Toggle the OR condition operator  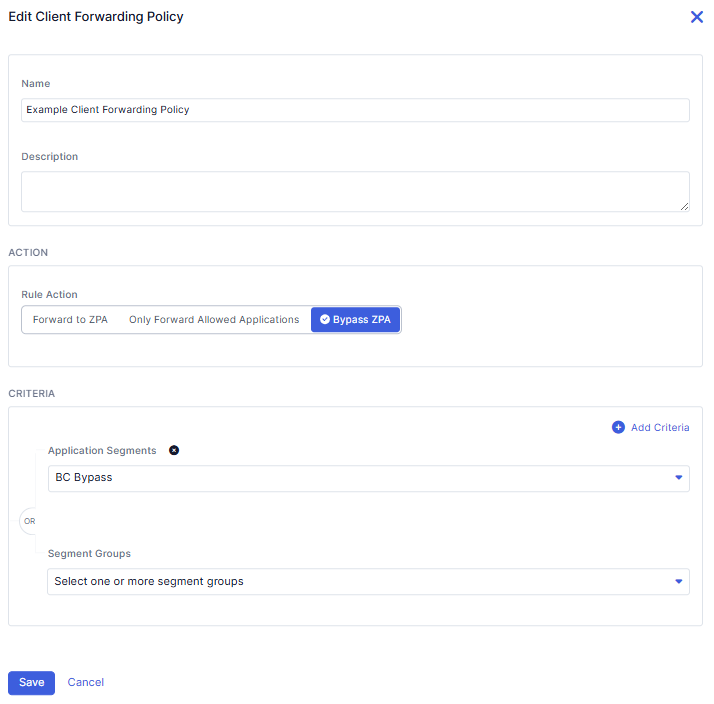30,521
